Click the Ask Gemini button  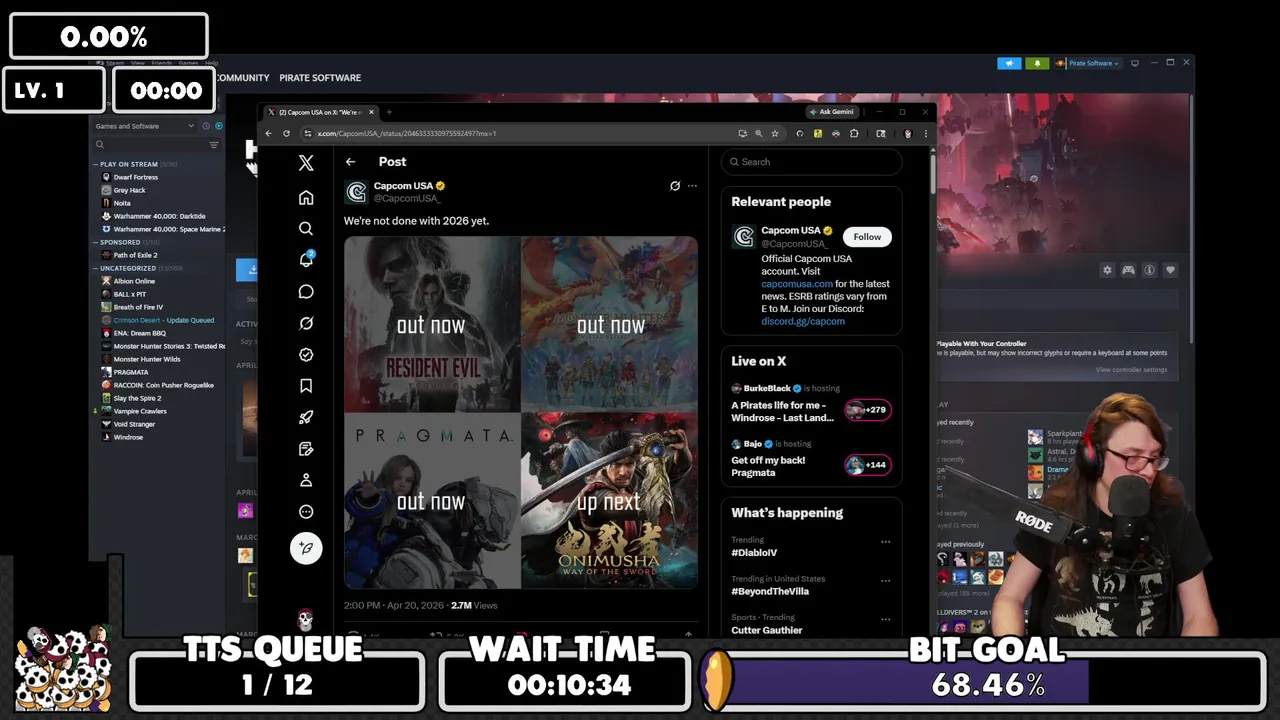[x=832, y=112]
